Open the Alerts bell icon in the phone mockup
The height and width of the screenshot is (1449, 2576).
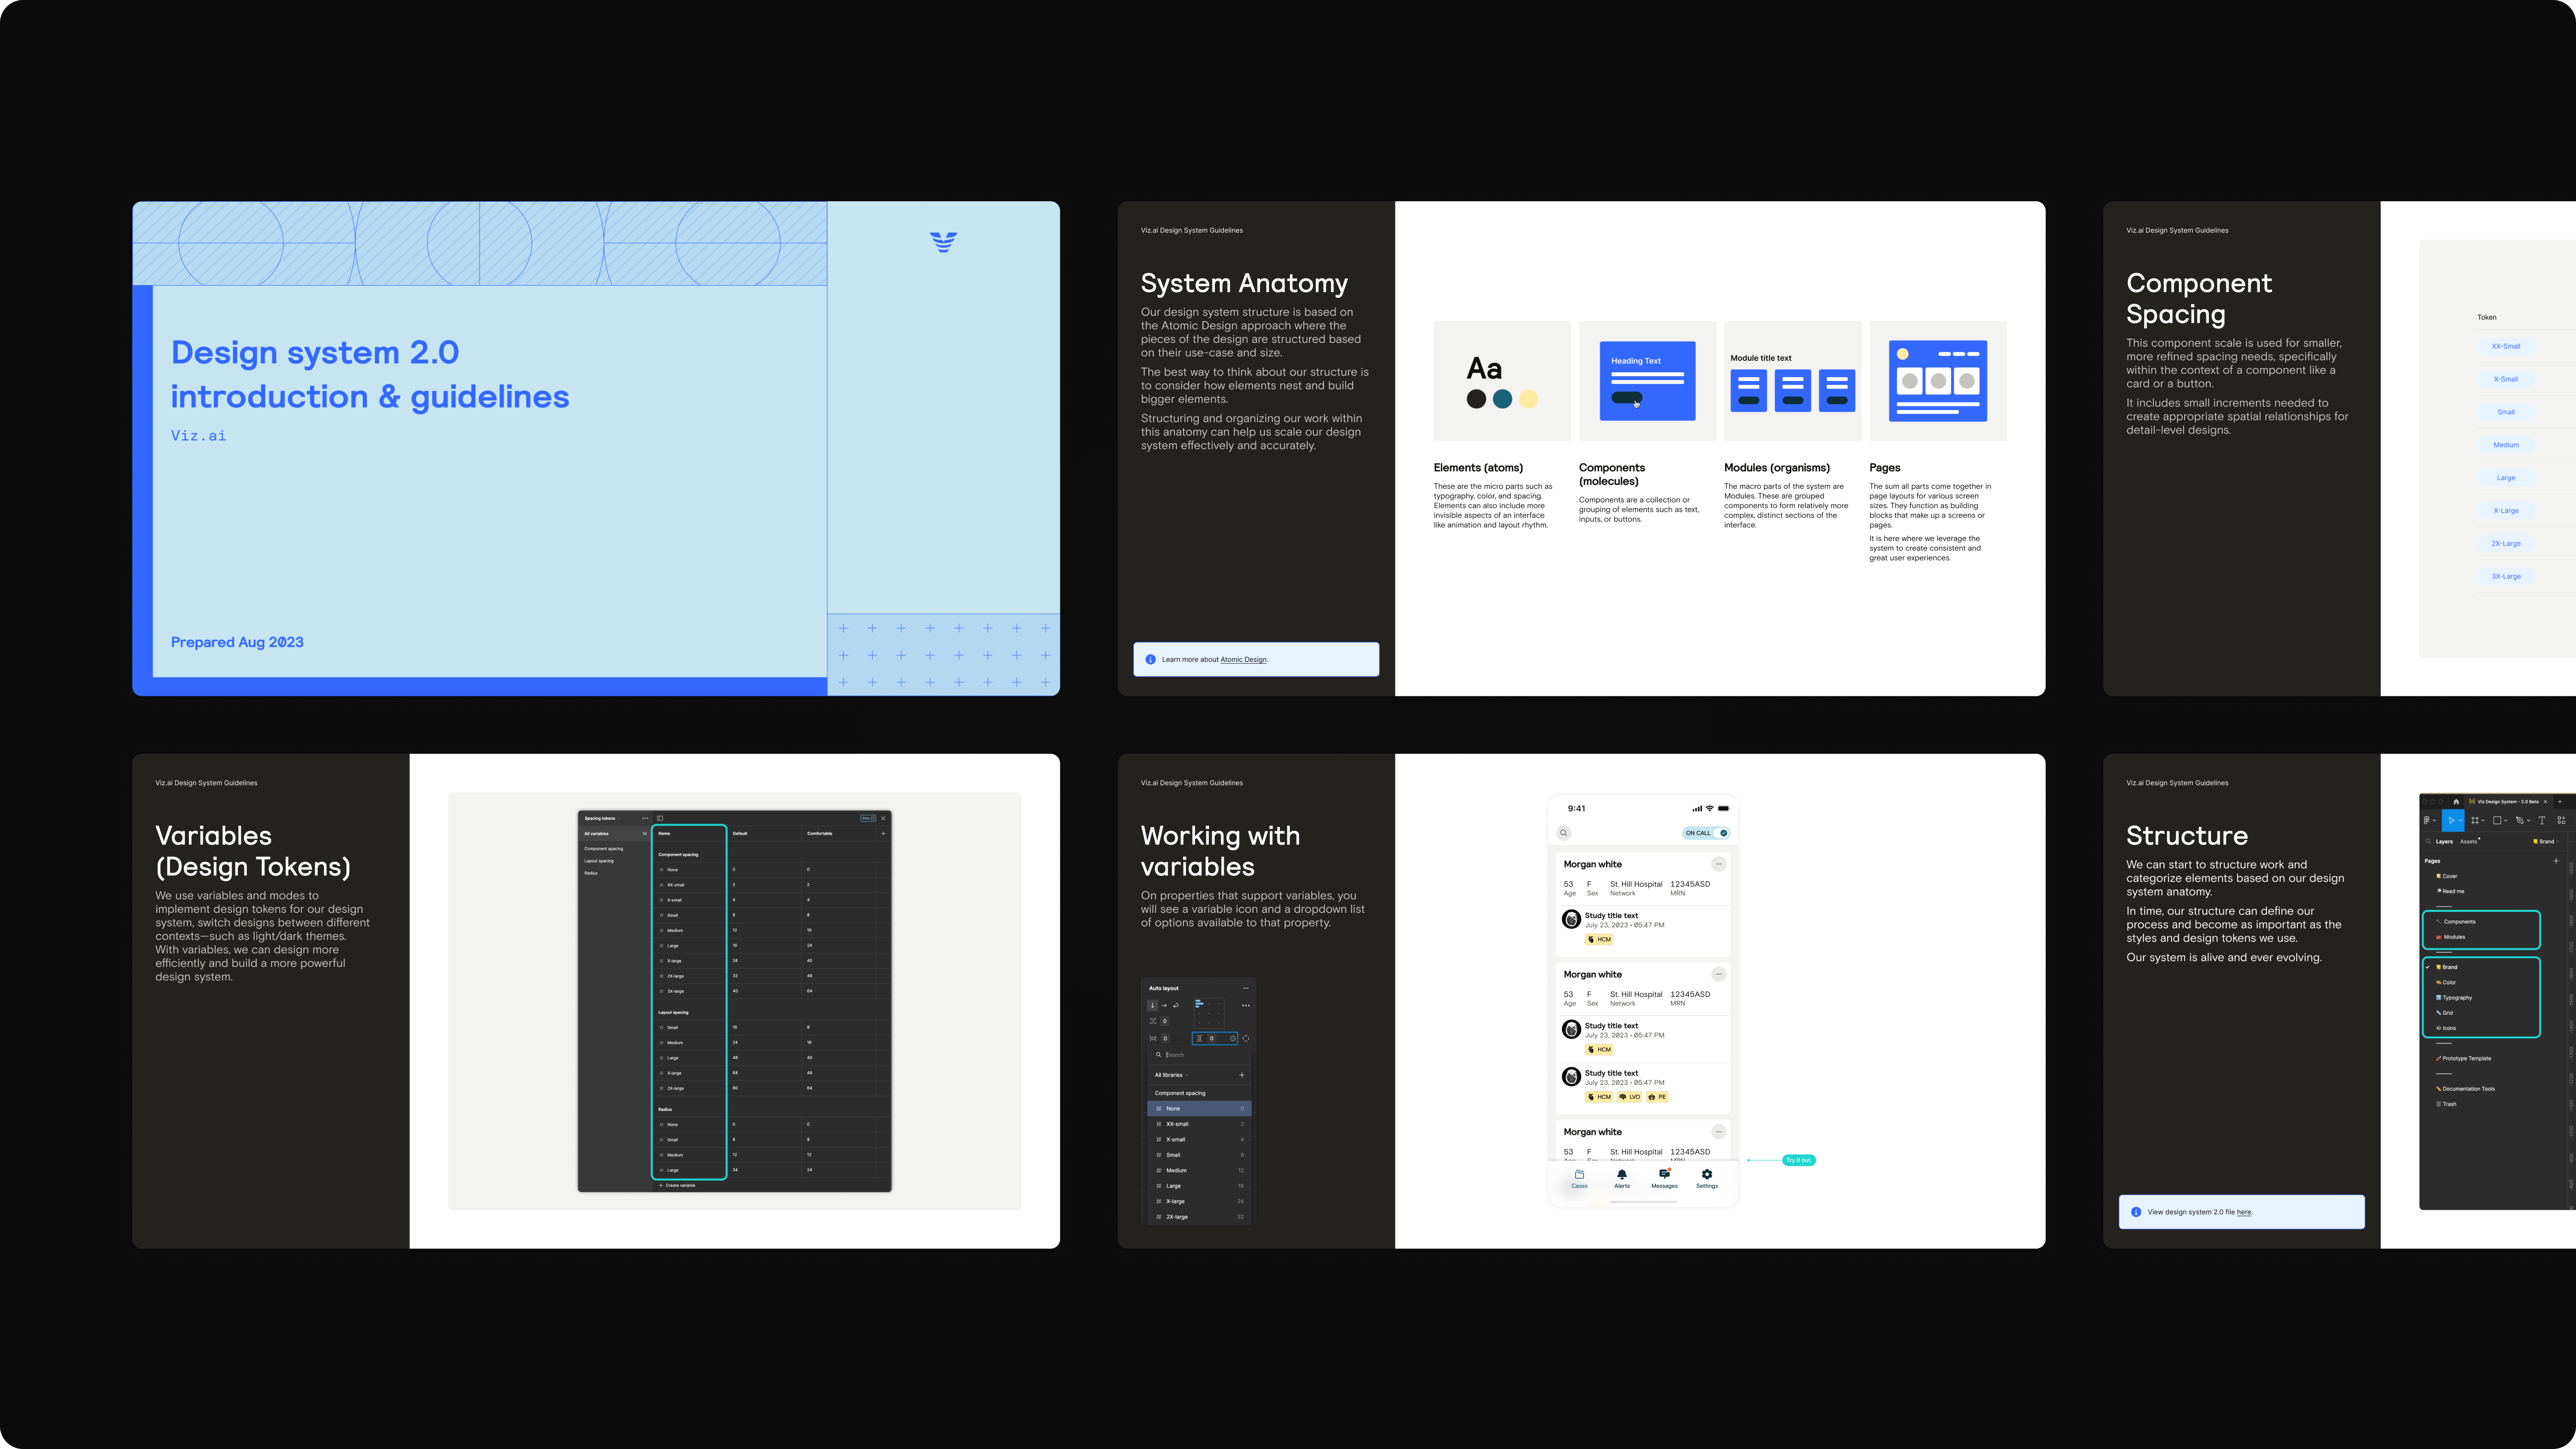click(x=1622, y=1174)
